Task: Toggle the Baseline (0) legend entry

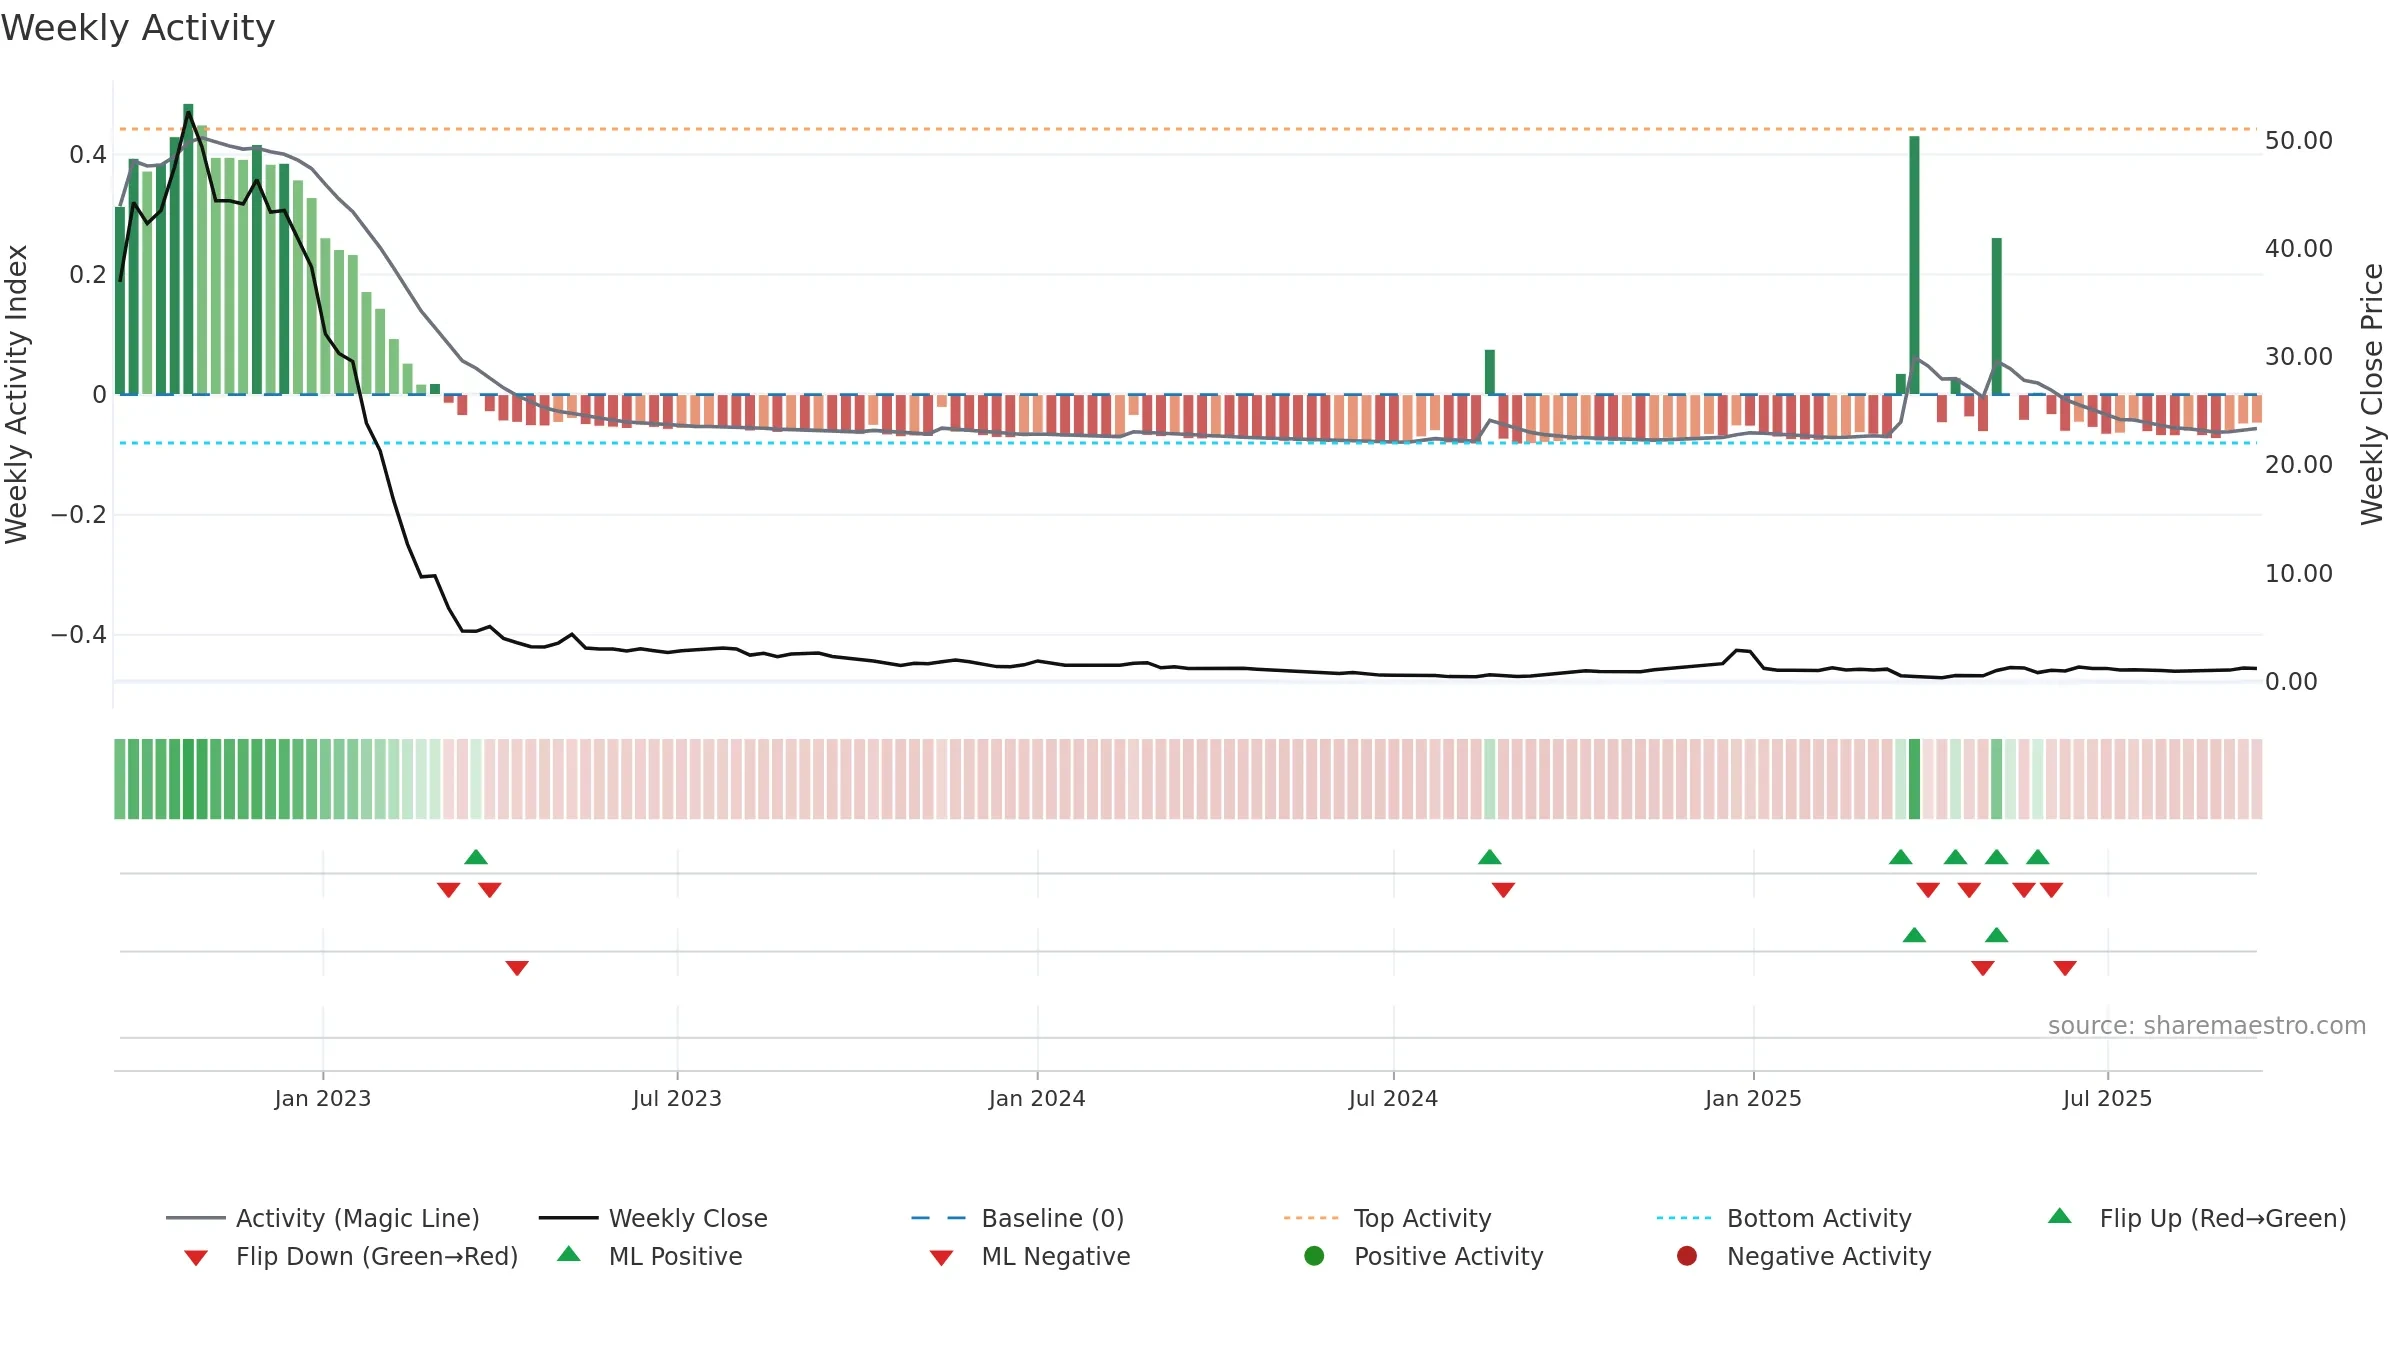Action: point(1018,1218)
